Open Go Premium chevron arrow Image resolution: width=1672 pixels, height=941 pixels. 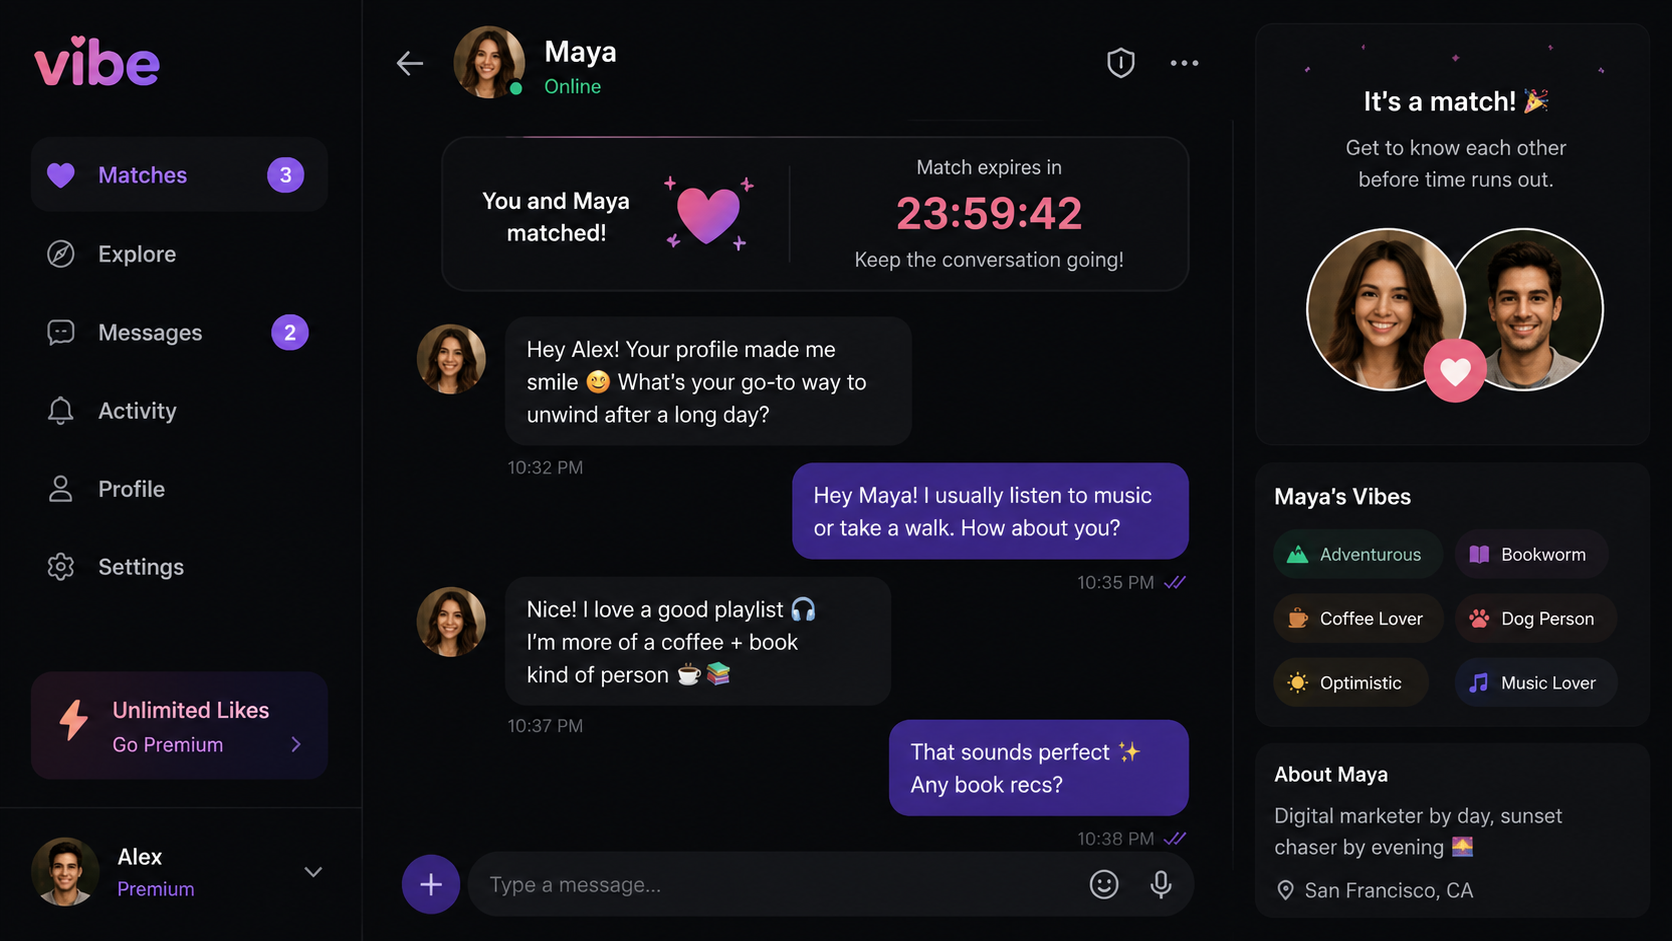(x=296, y=744)
